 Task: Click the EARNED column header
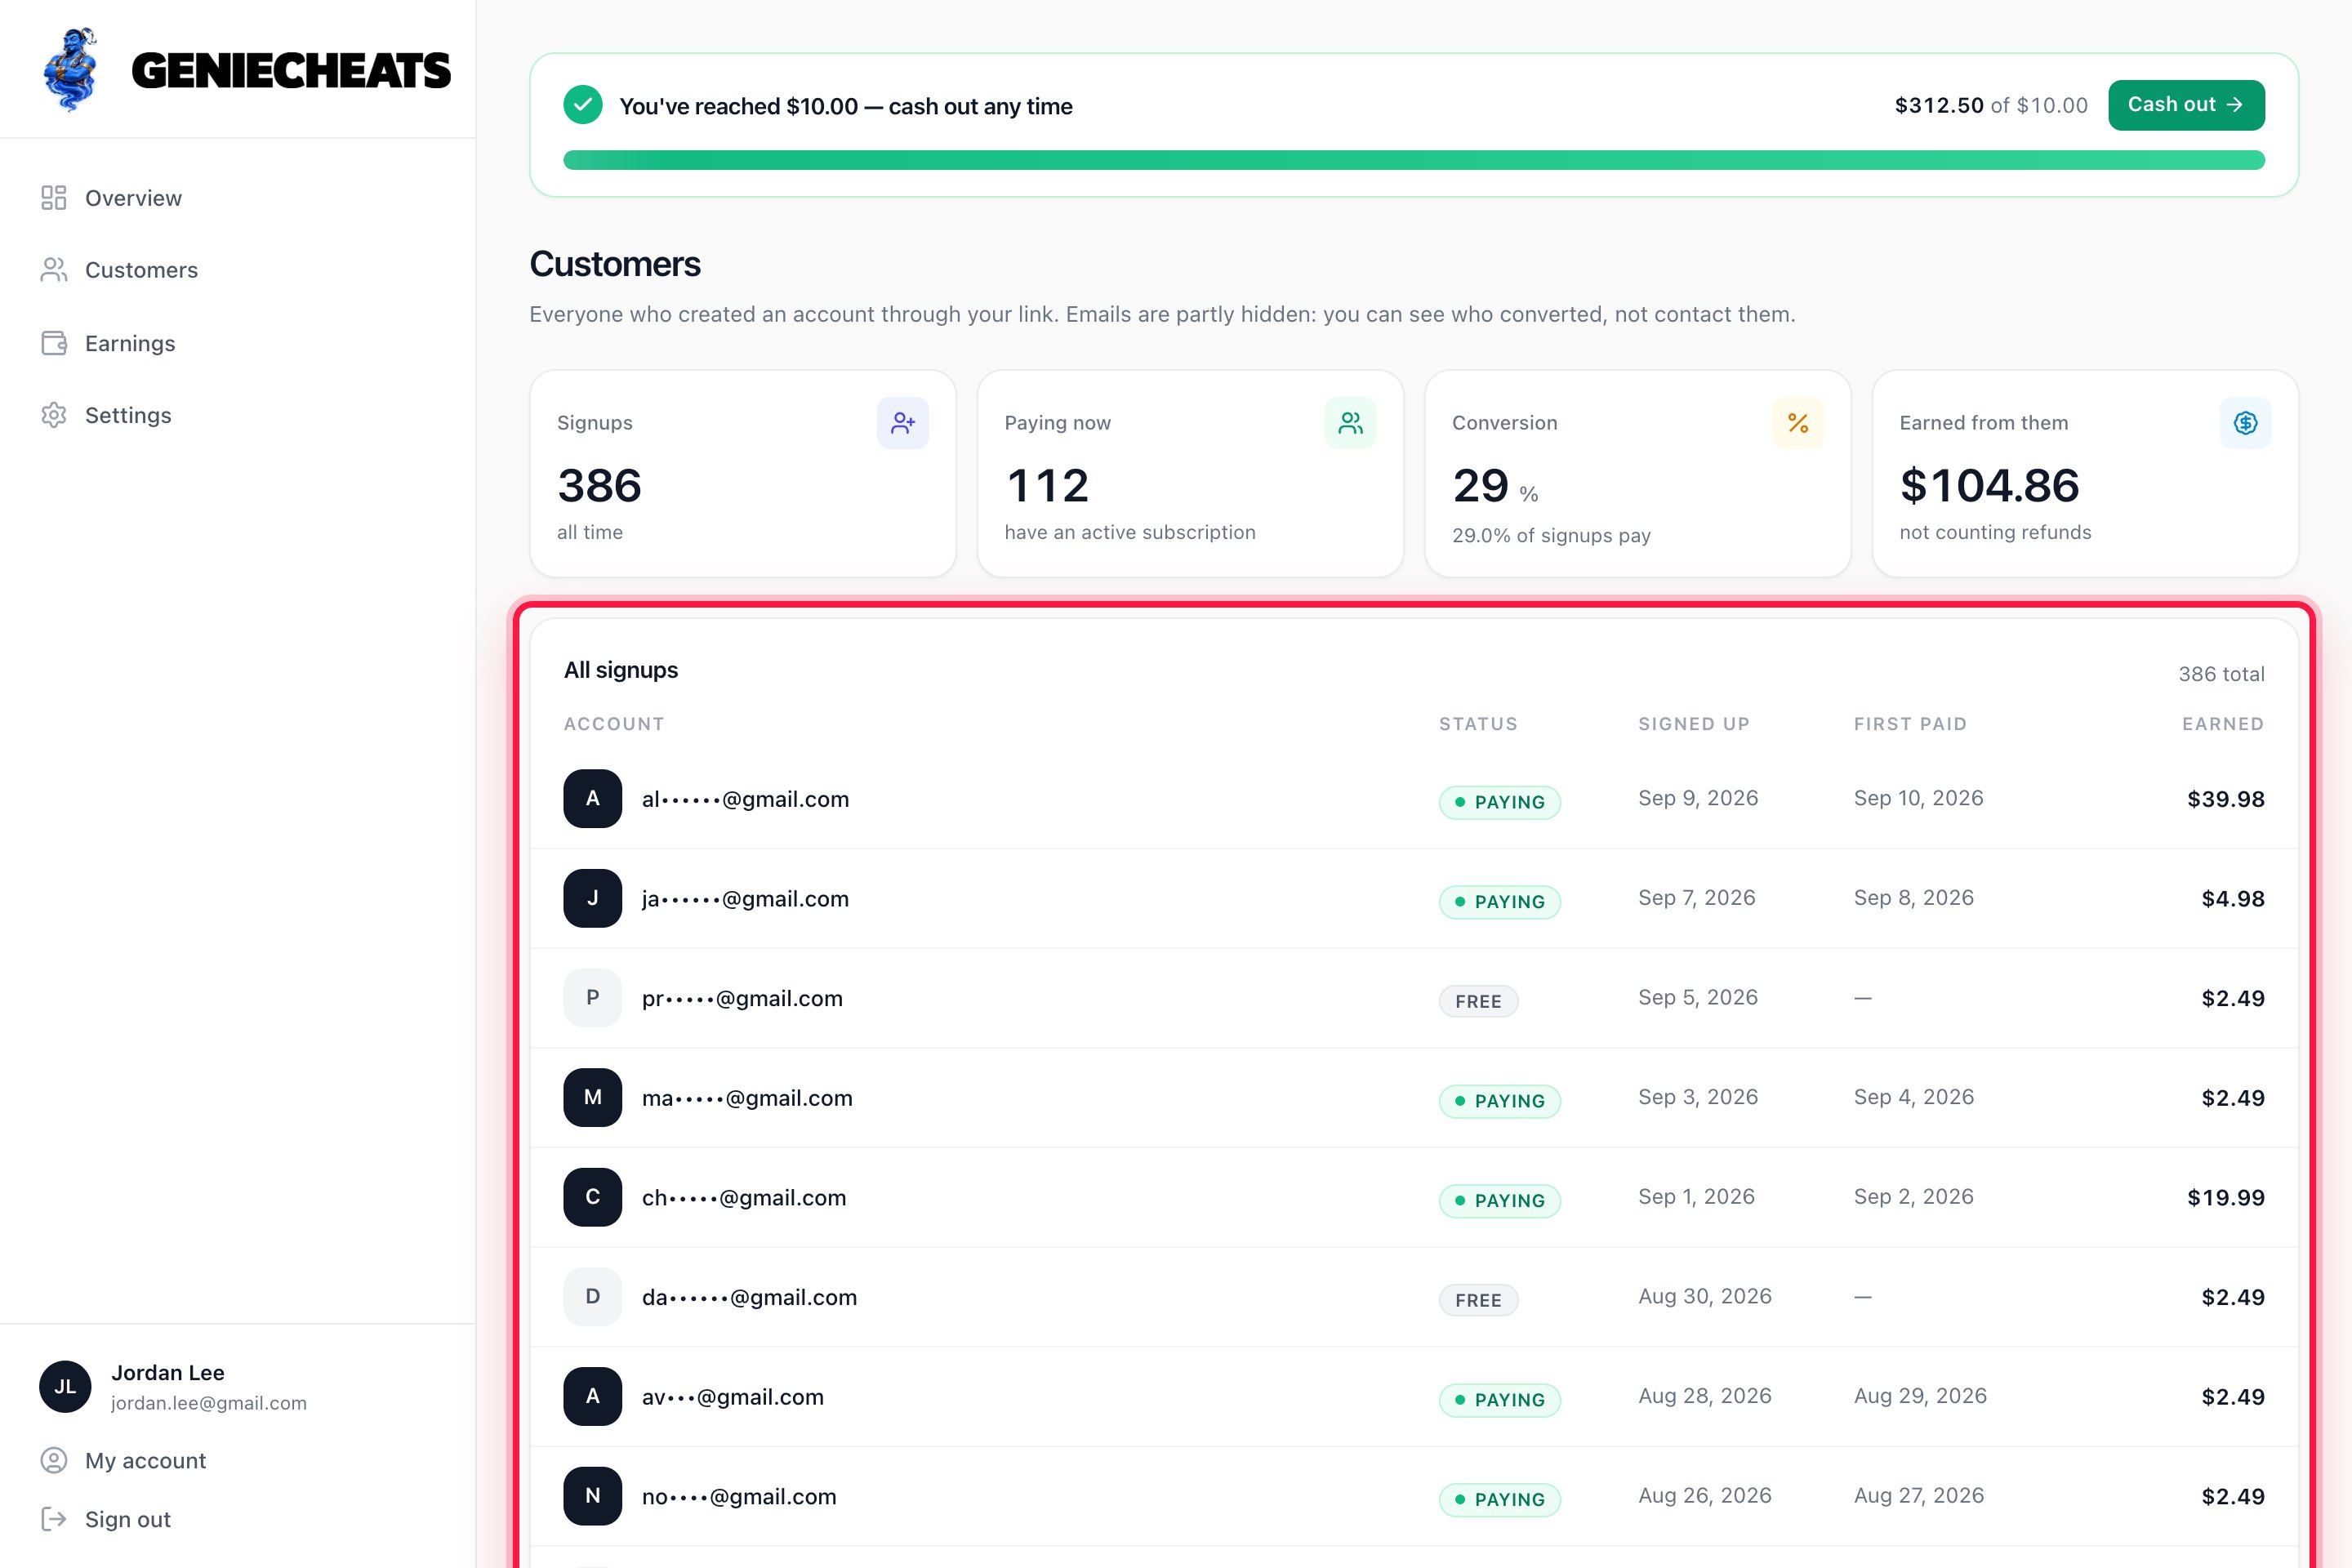click(x=2223, y=724)
